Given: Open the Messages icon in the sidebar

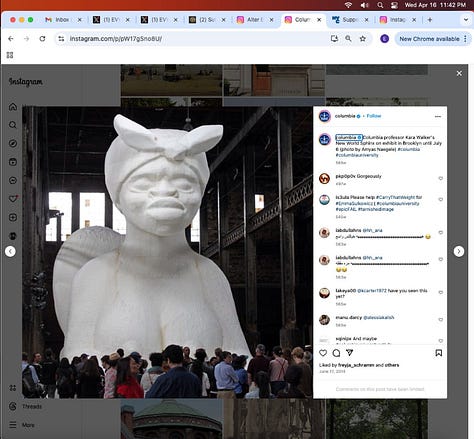Looking at the screenshot, I should [13, 180].
